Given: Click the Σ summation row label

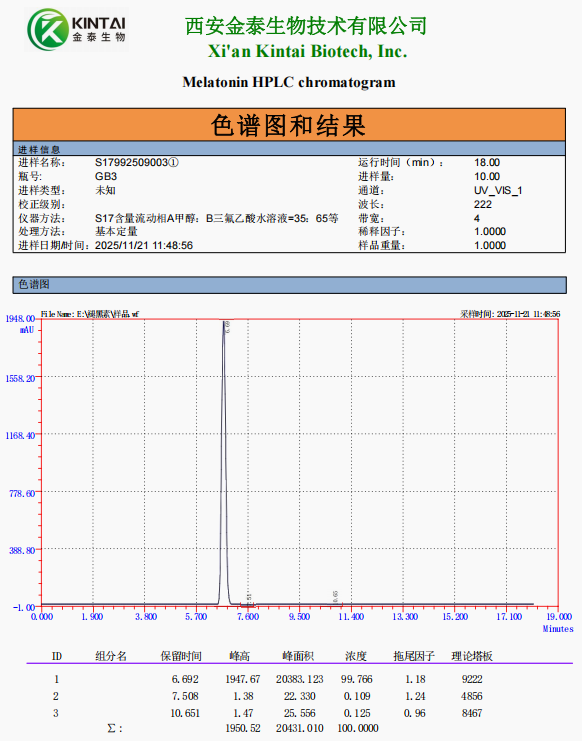Looking at the screenshot, I should click(x=115, y=729).
